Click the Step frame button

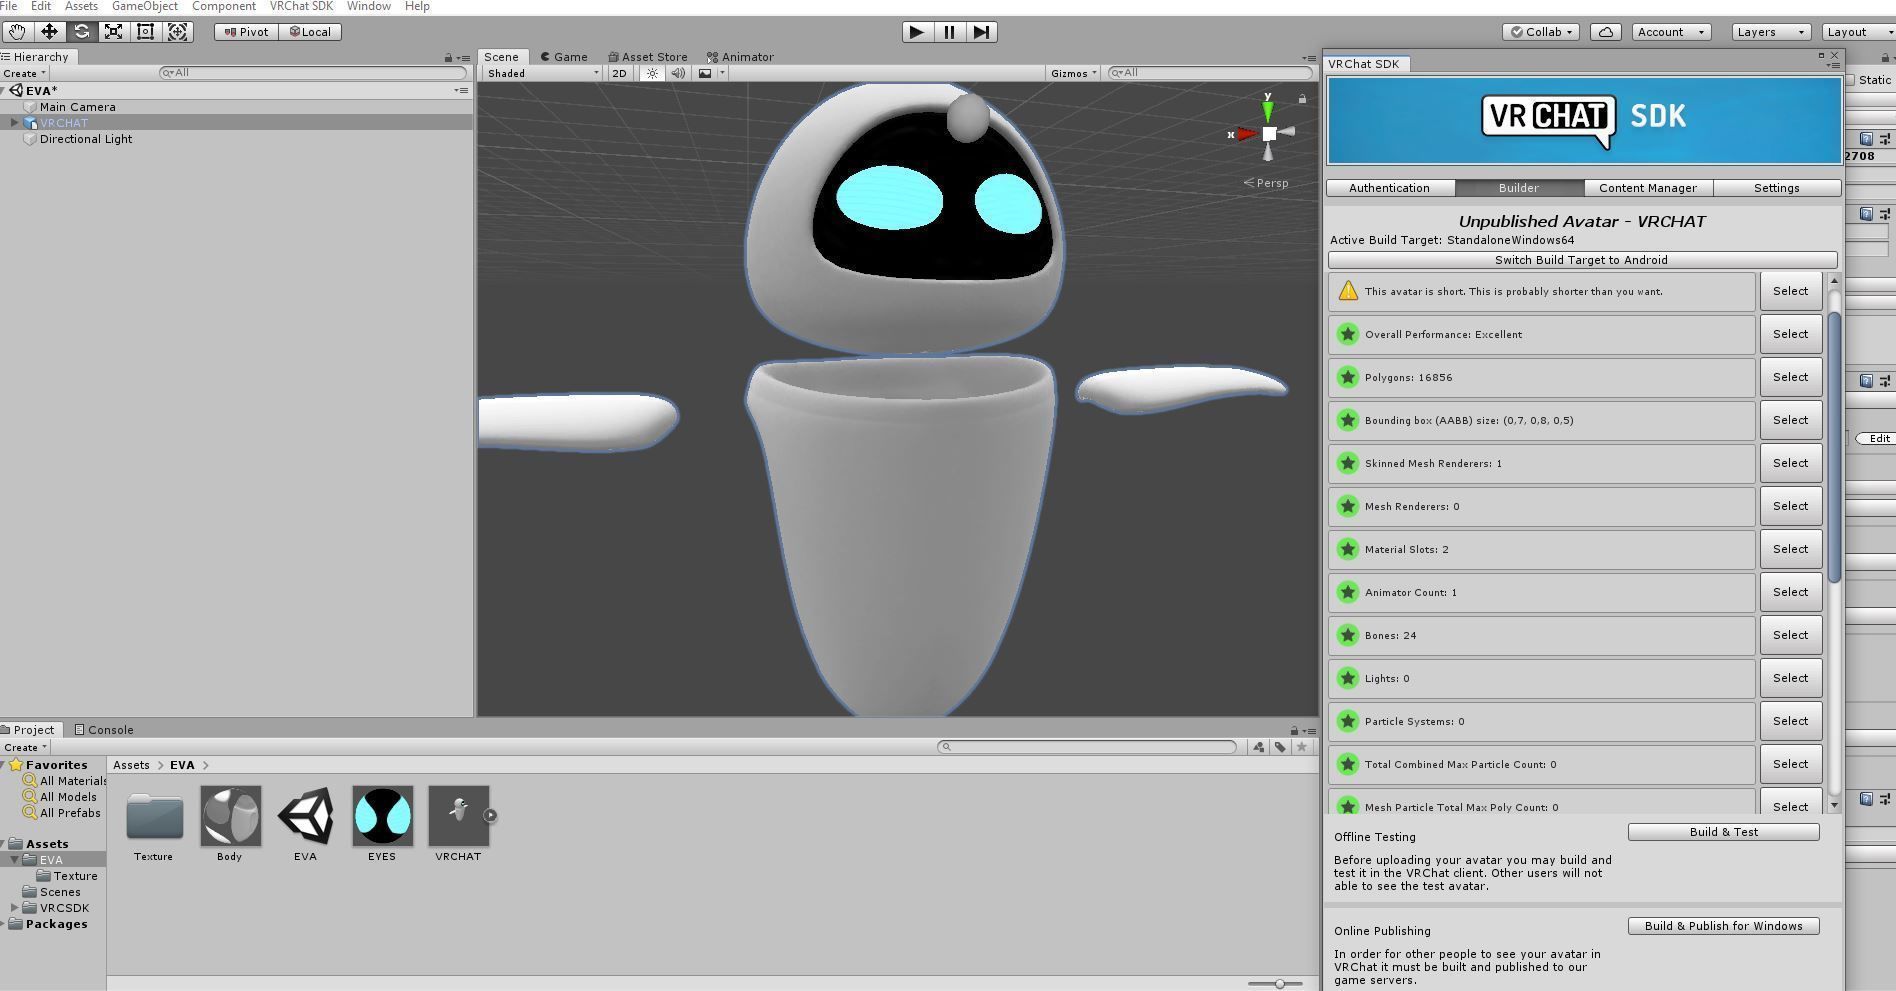point(982,32)
